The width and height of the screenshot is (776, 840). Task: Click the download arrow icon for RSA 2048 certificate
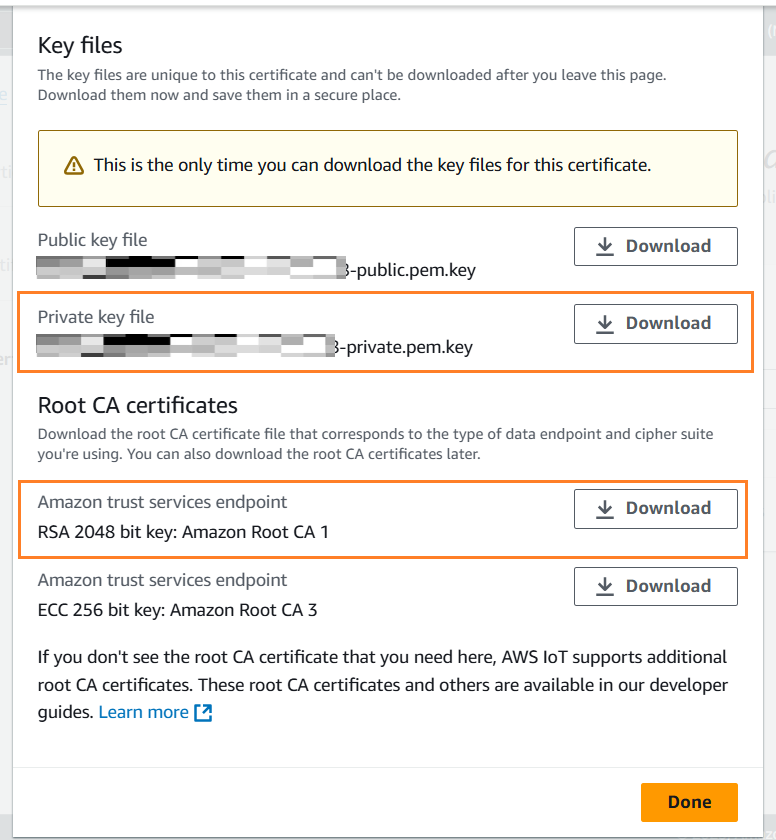pyautogui.click(x=605, y=508)
